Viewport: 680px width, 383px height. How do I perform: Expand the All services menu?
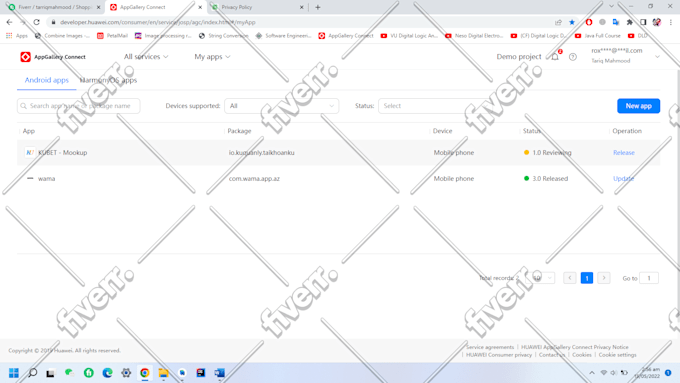tap(146, 57)
